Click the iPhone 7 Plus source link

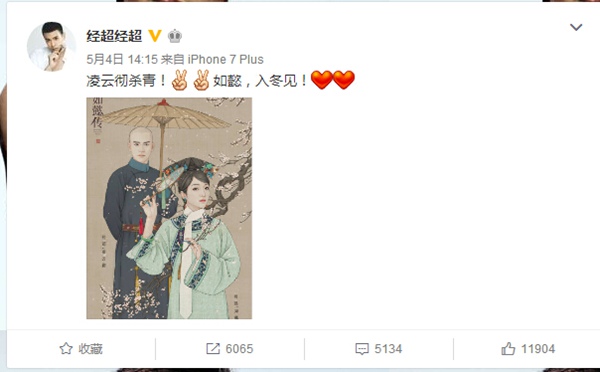coord(225,59)
